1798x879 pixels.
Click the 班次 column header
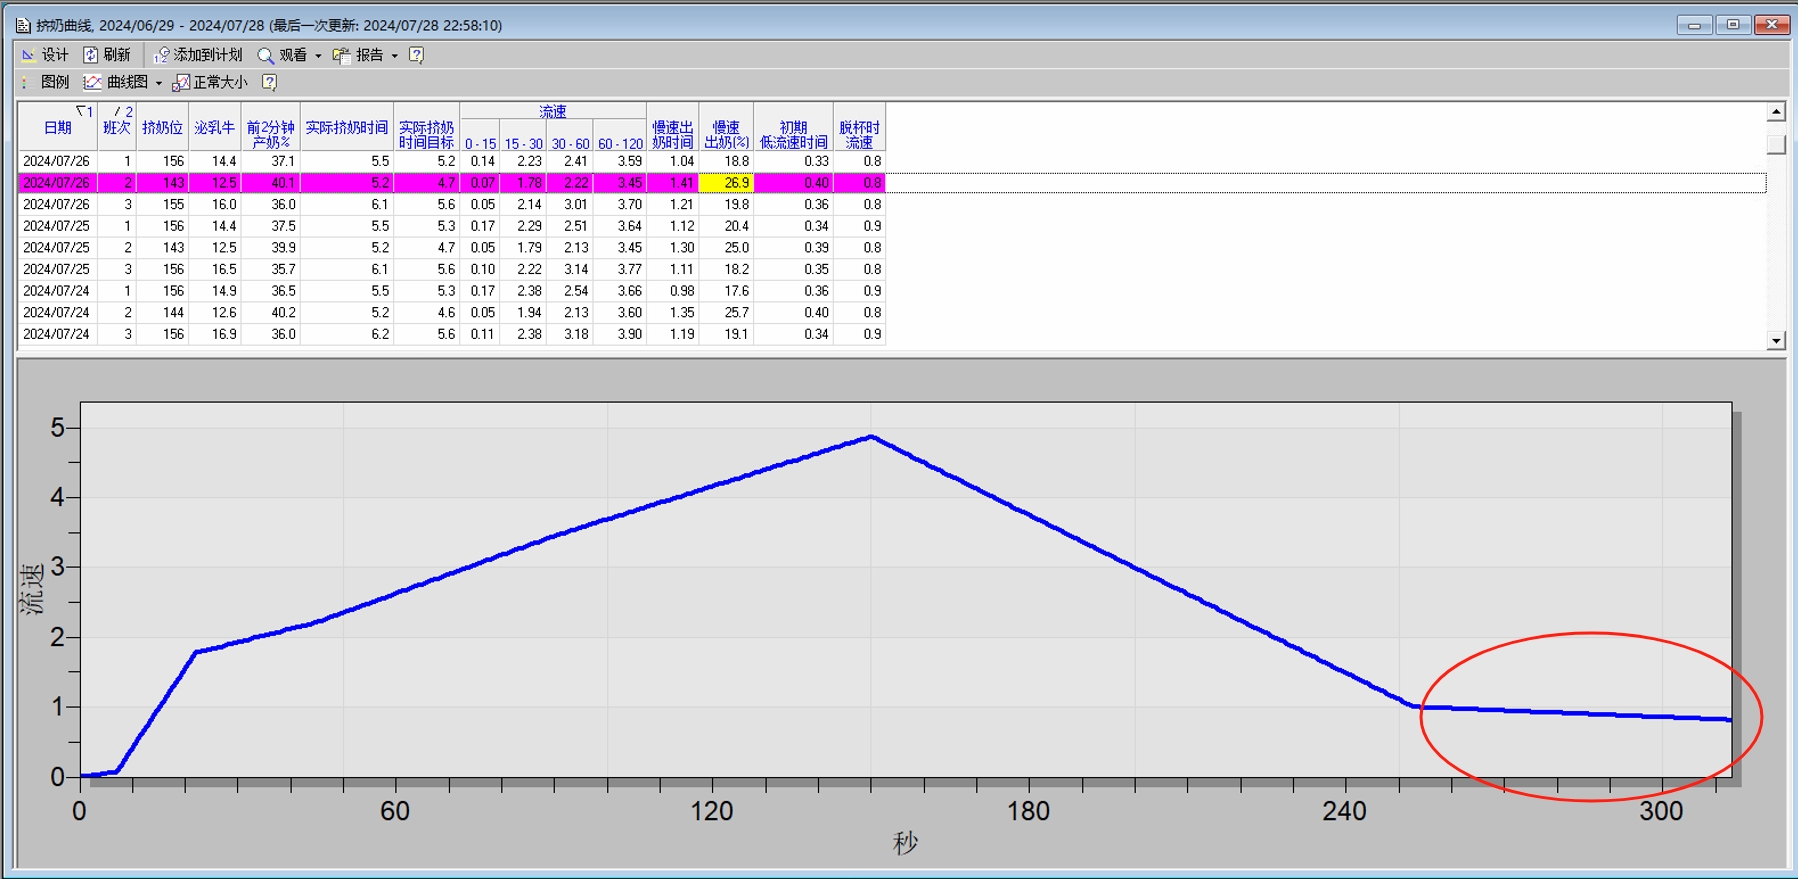pyautogui.click(x=117, y=127)
